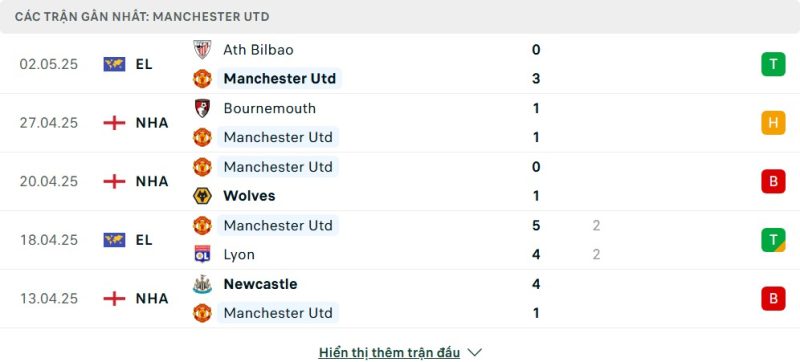Click the Ath Bilbao club crest
The height and width of the screenshot is (362, 800).
point(202,49)
